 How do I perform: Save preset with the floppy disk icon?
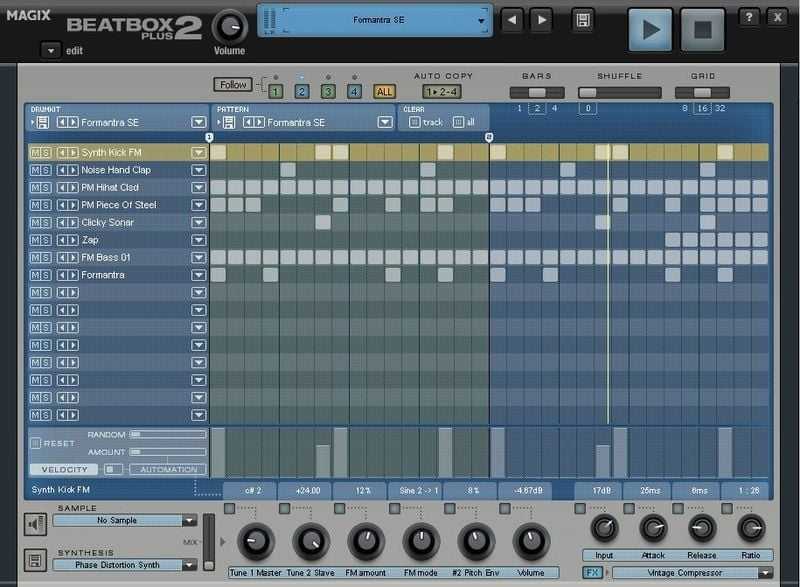pos(583,20)
